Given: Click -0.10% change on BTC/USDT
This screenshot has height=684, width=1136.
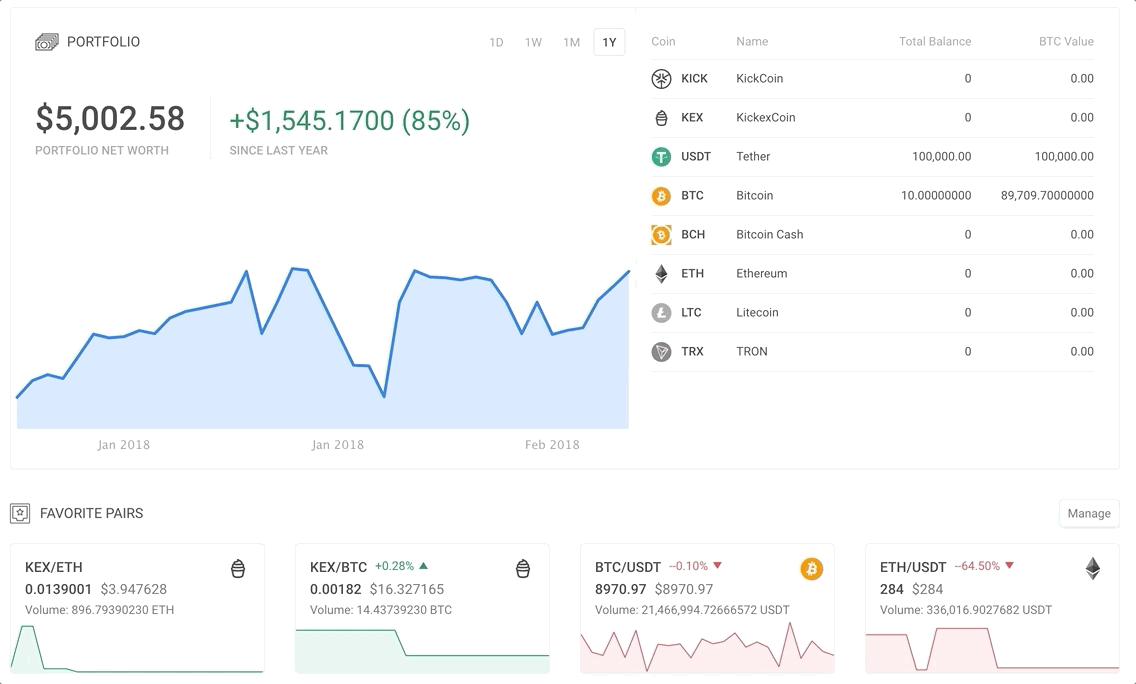Looking at the screenshot, I should pyautogui.click(x=688, y=566).
